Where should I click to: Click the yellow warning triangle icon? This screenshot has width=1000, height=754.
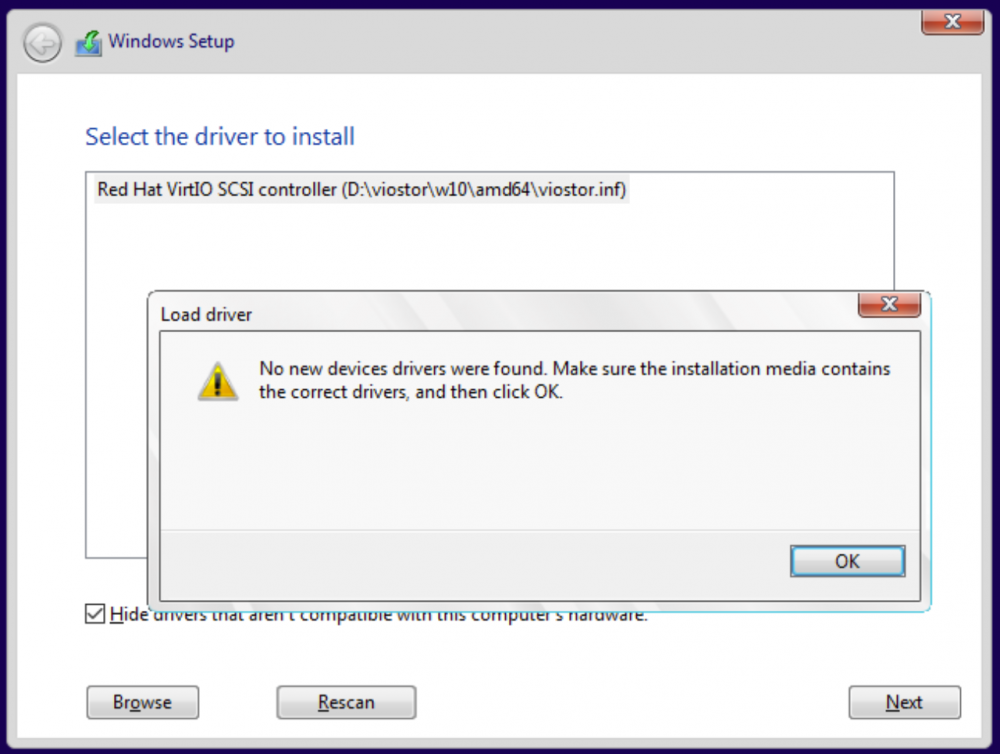click(x=218, y=381)
